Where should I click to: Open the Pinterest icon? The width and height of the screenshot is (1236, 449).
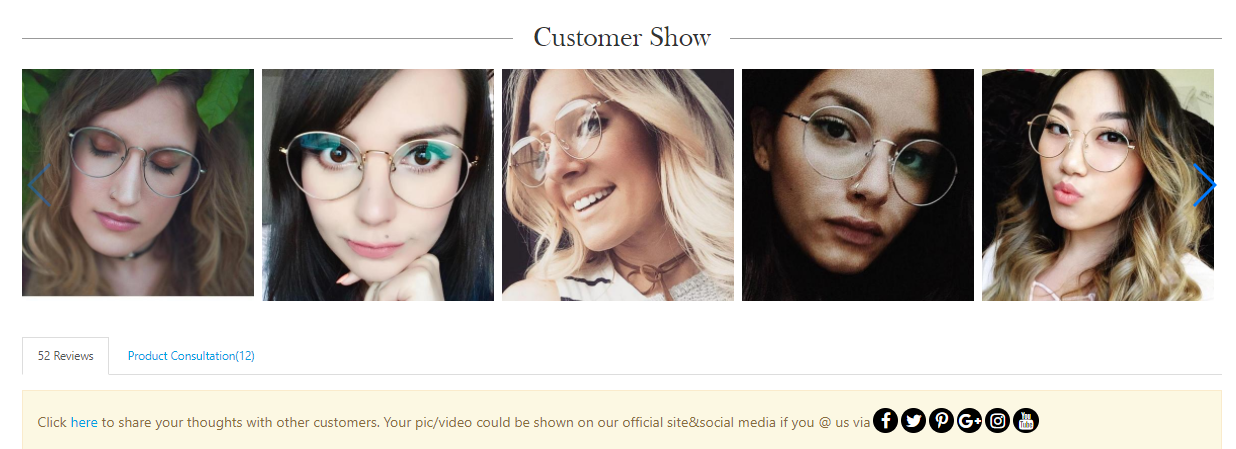941,421
